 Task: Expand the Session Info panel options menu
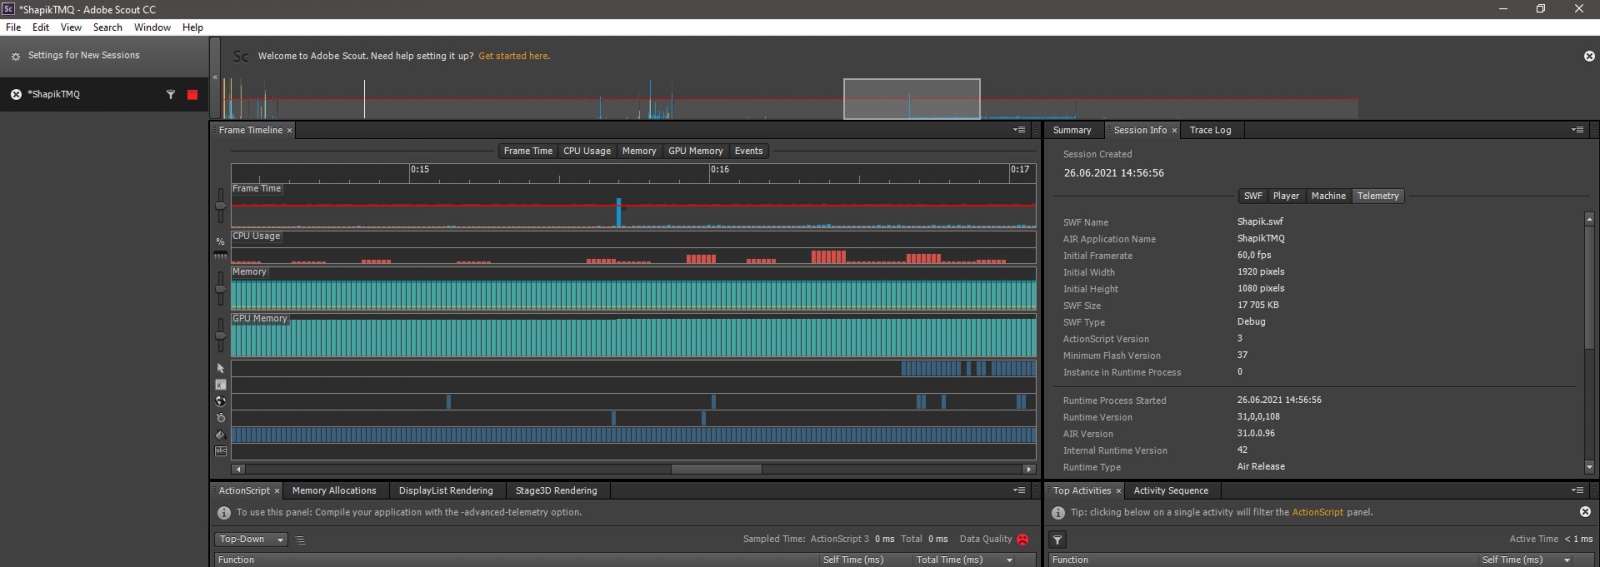1577,130
